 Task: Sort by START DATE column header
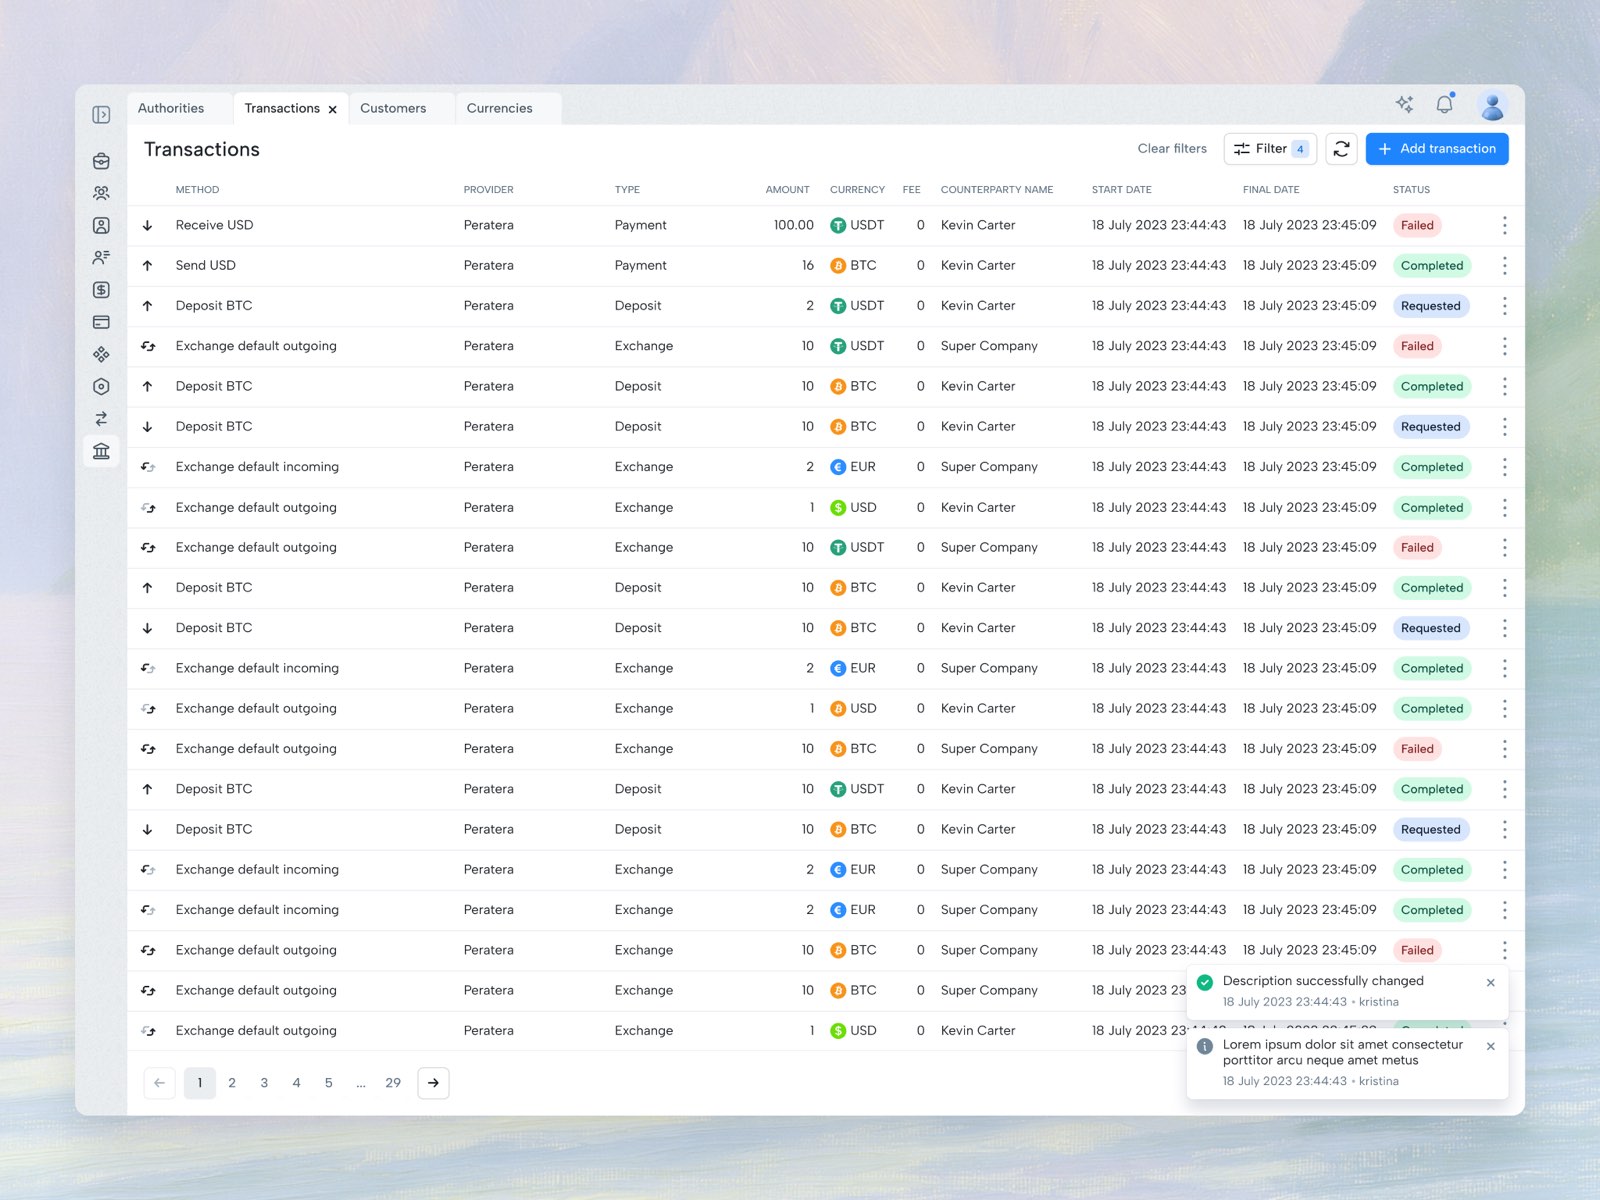tap(1121, 190)
